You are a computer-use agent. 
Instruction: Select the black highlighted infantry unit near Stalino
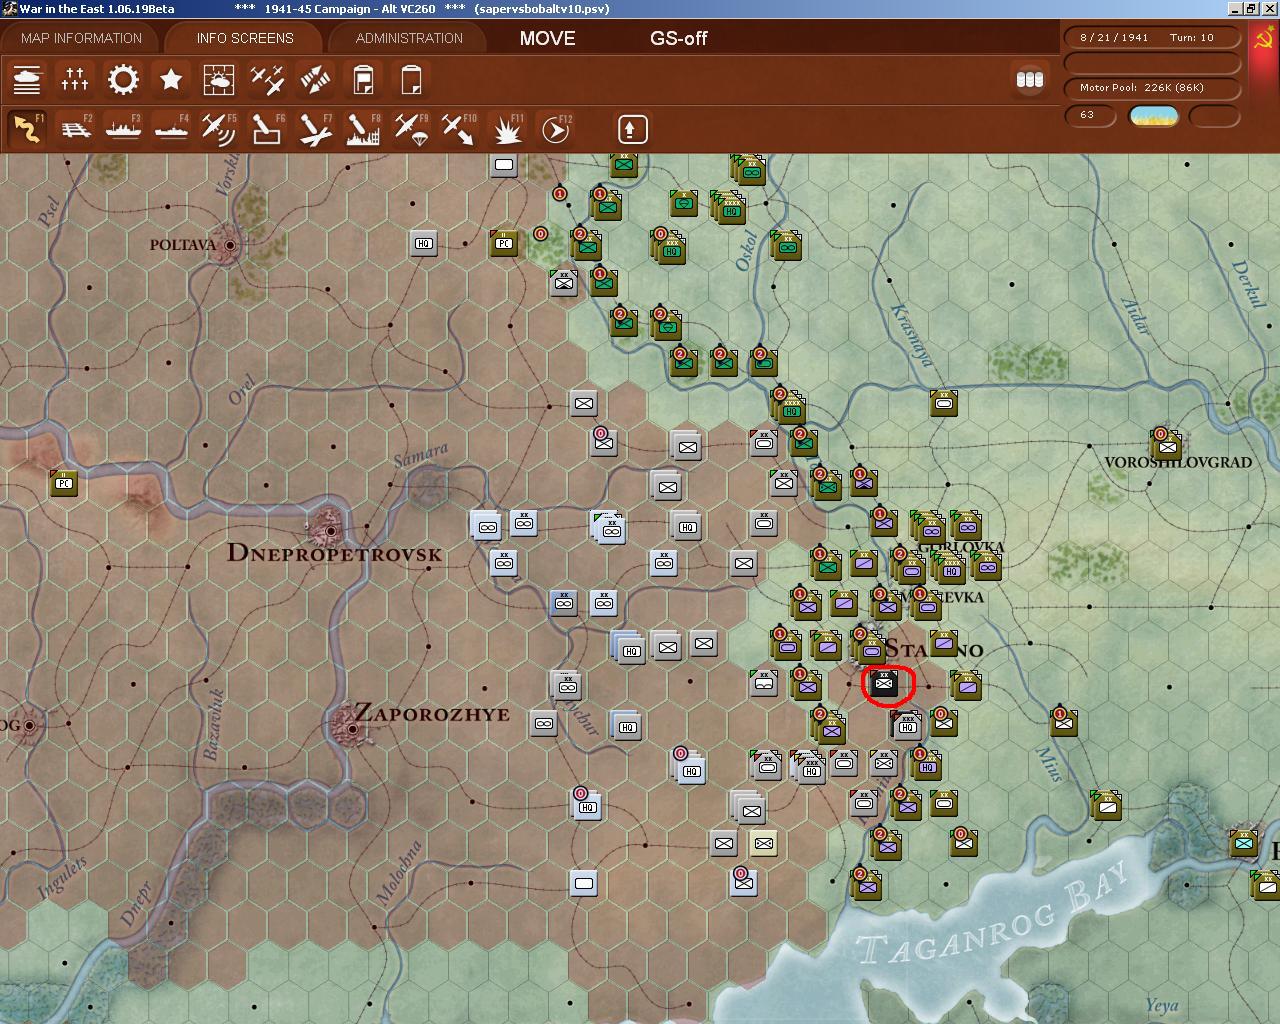(883, 684)
